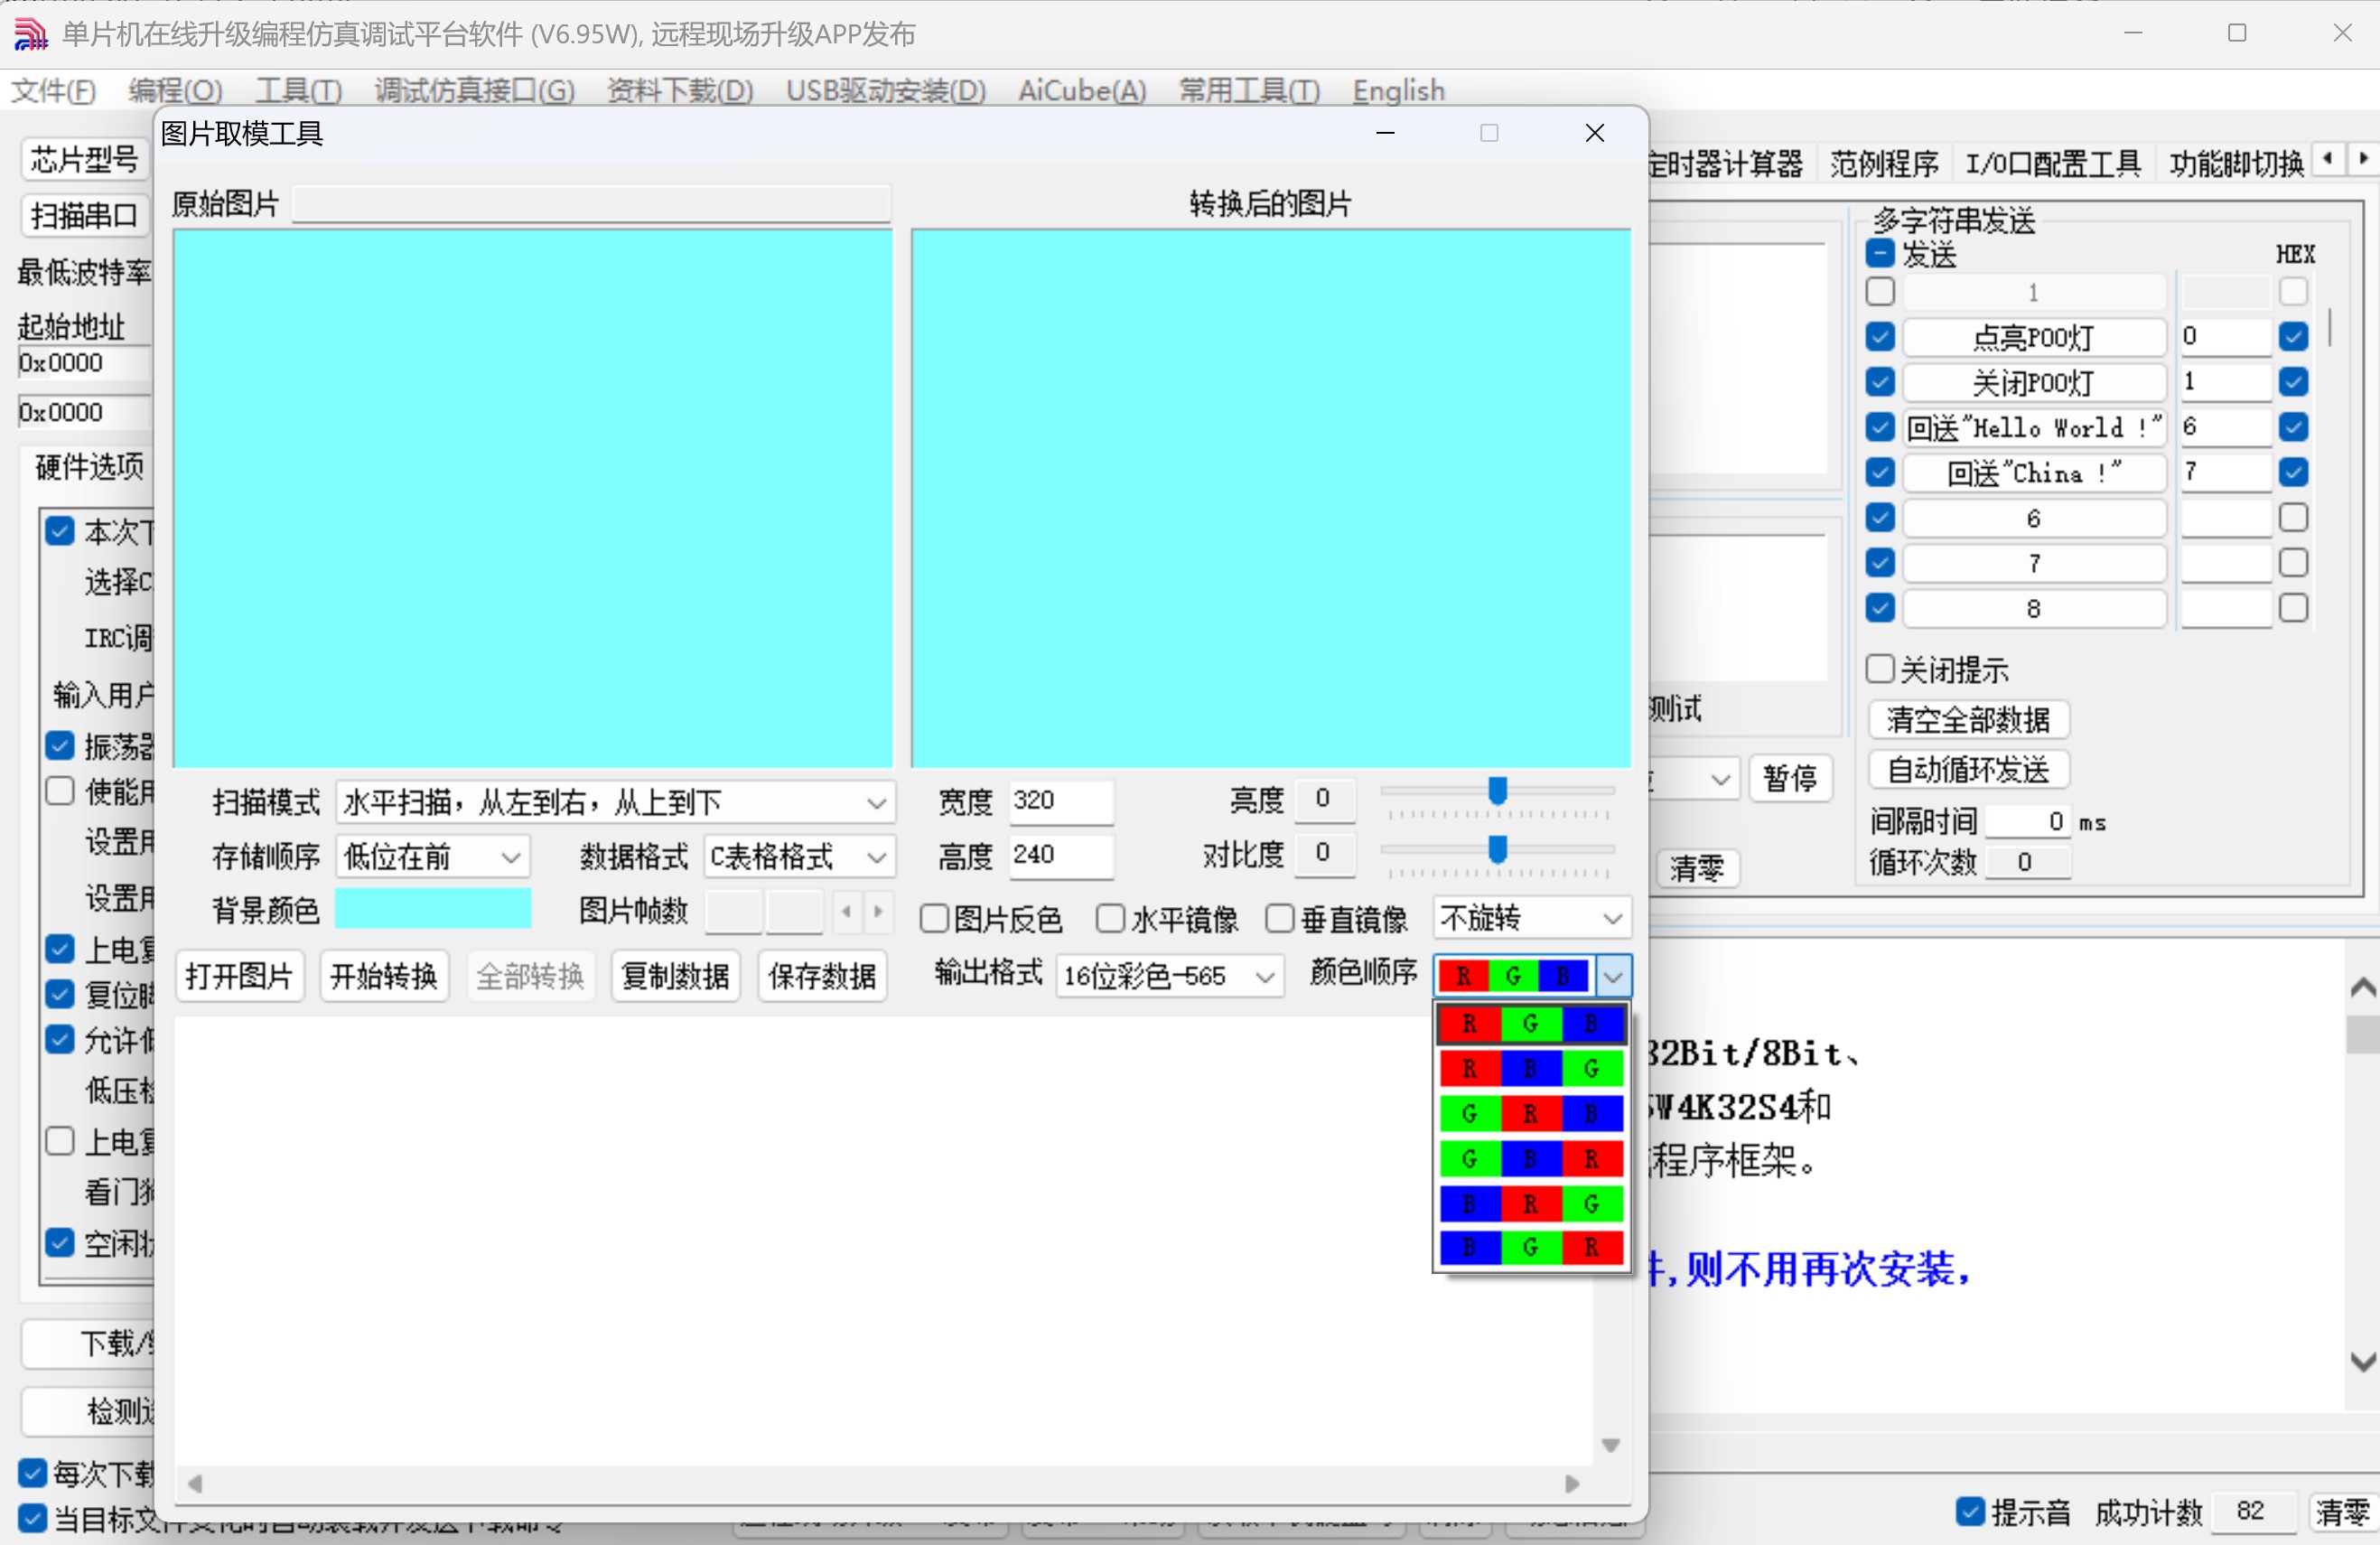Open the dropdown left of 暂停 button
The width and height of the screenshot is (2380, 1545).
pyautogui.click(x=1720, y=778)
